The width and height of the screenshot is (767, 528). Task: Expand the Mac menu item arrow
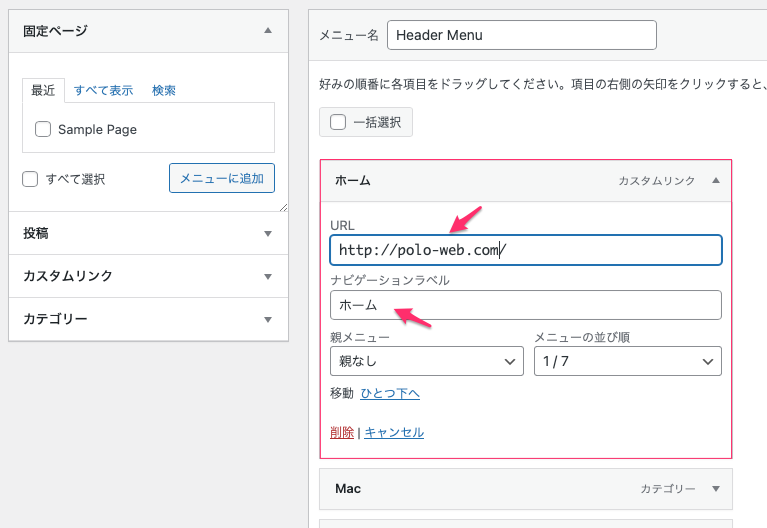click(715, 489)
